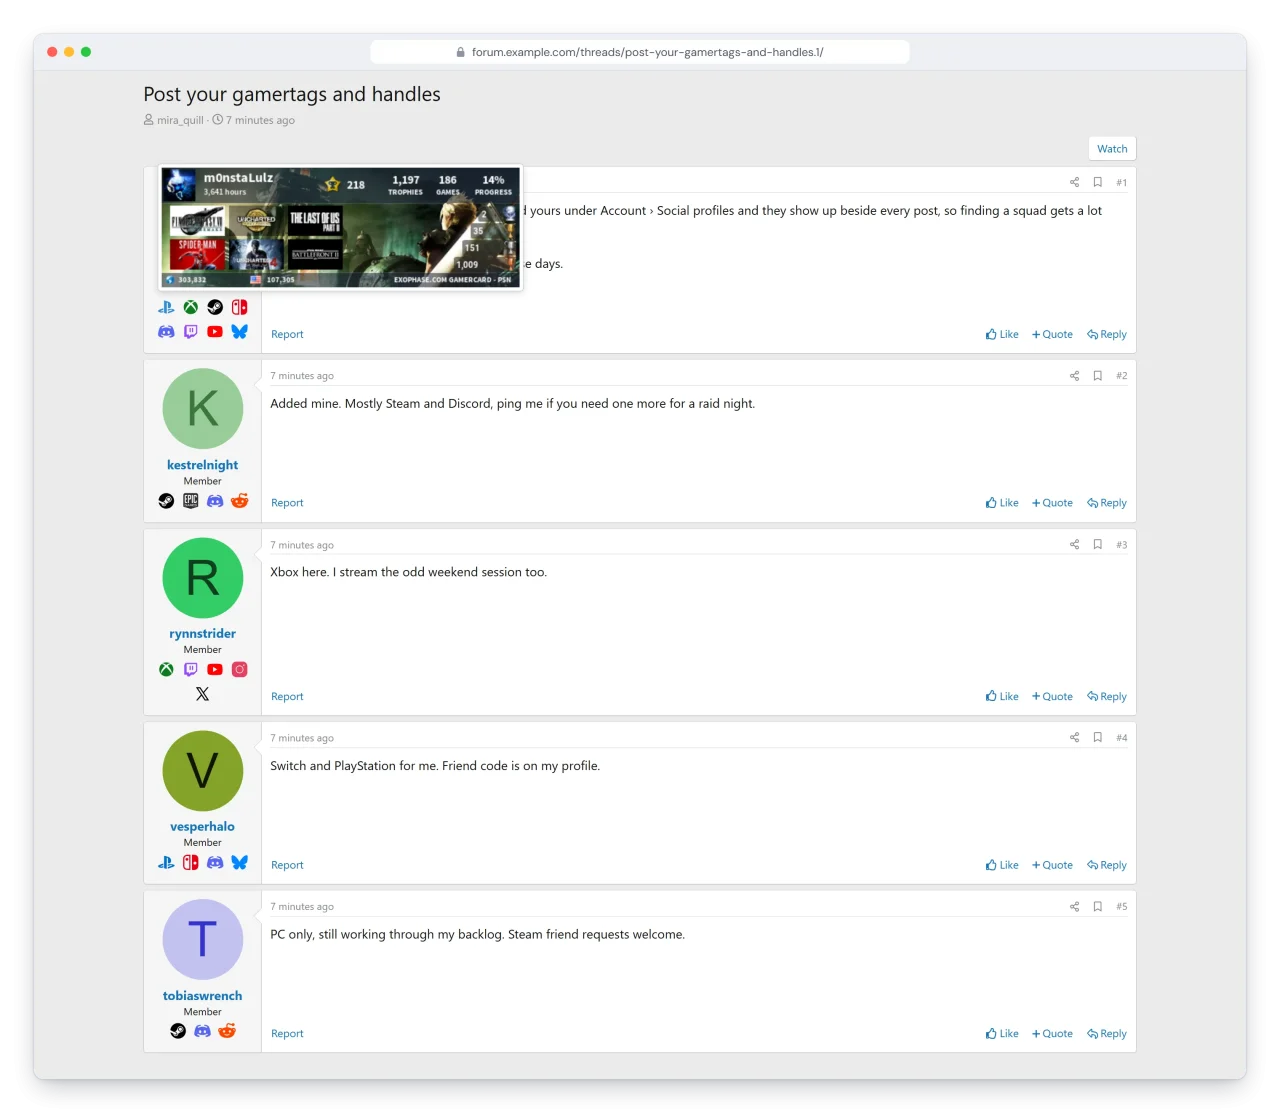Open tobiaswrench's Discord icon

pos(203,1031)
